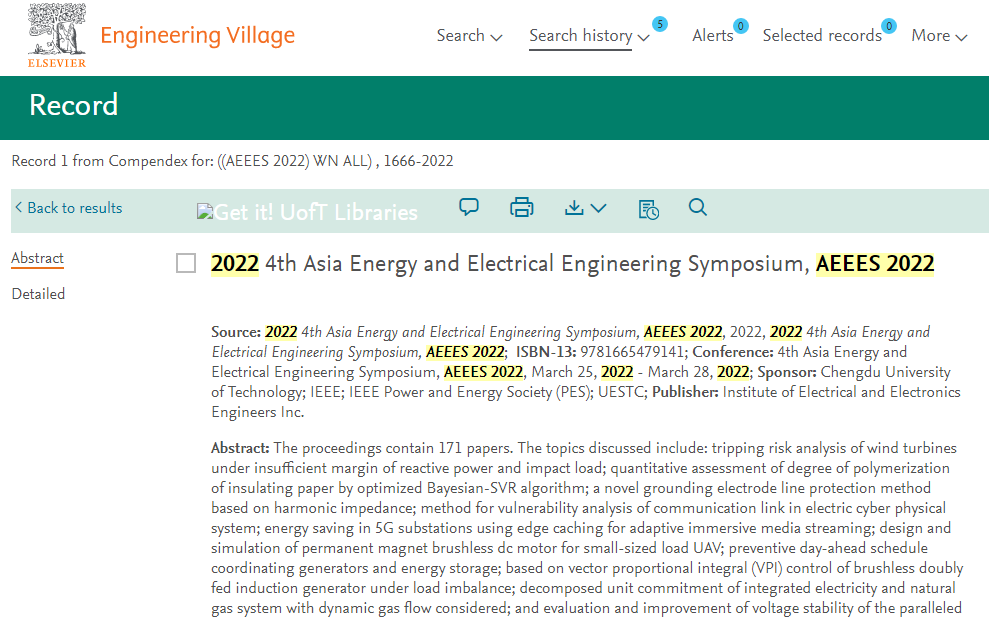Check the record selection checkbox
The width and height of the screenshot is (989, 618).
point(186,263)
